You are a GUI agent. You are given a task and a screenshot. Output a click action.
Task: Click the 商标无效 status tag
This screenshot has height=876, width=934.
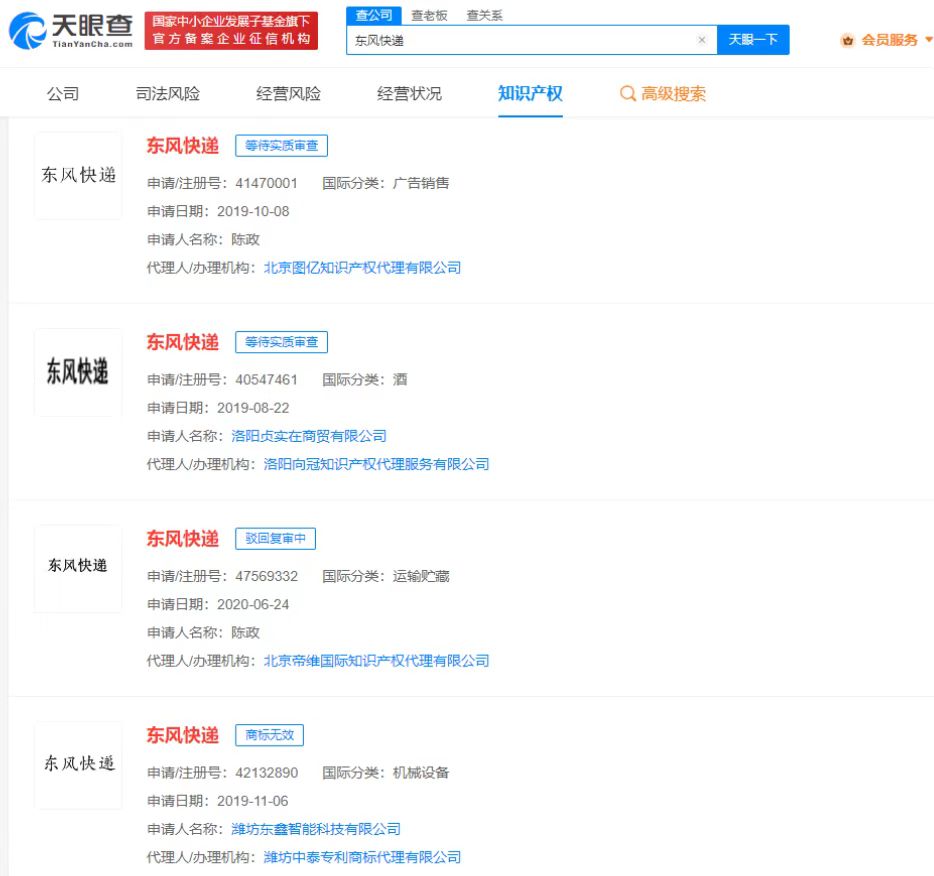click(269, 735)
